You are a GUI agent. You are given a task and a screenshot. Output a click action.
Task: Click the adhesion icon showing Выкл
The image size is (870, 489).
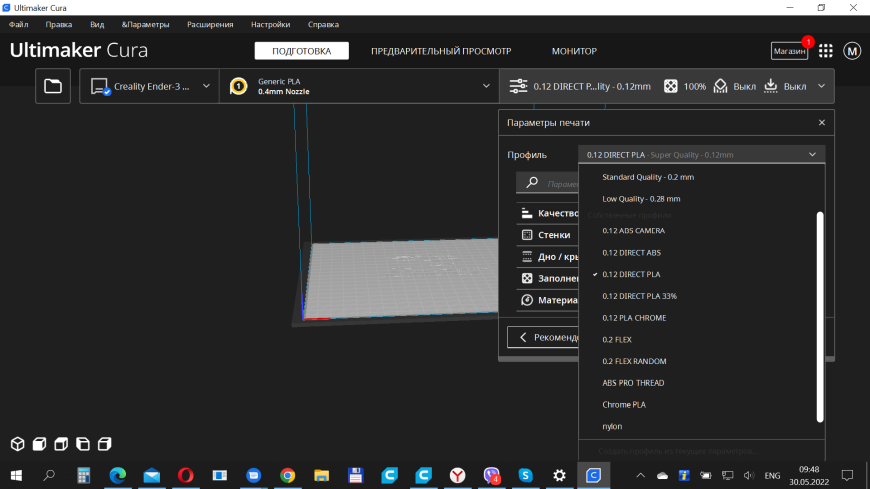[x=771, y=86]
